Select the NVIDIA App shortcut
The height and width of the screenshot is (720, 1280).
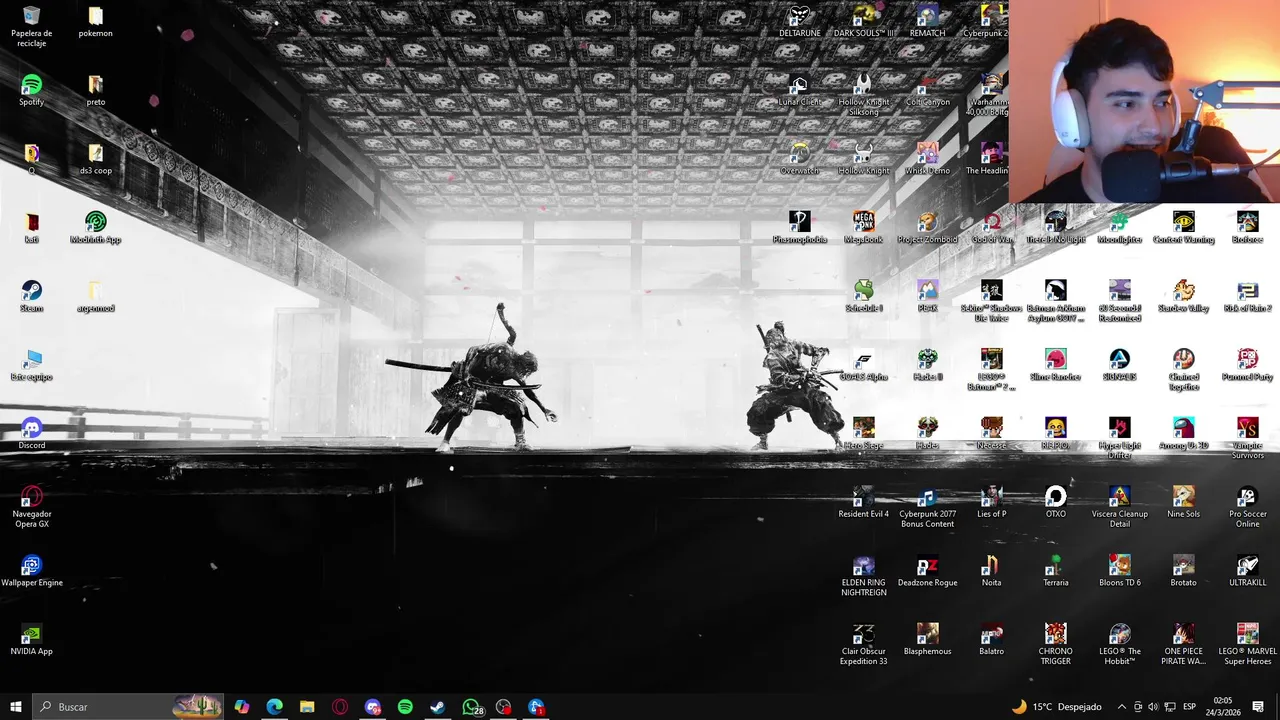tap(31, 640)
